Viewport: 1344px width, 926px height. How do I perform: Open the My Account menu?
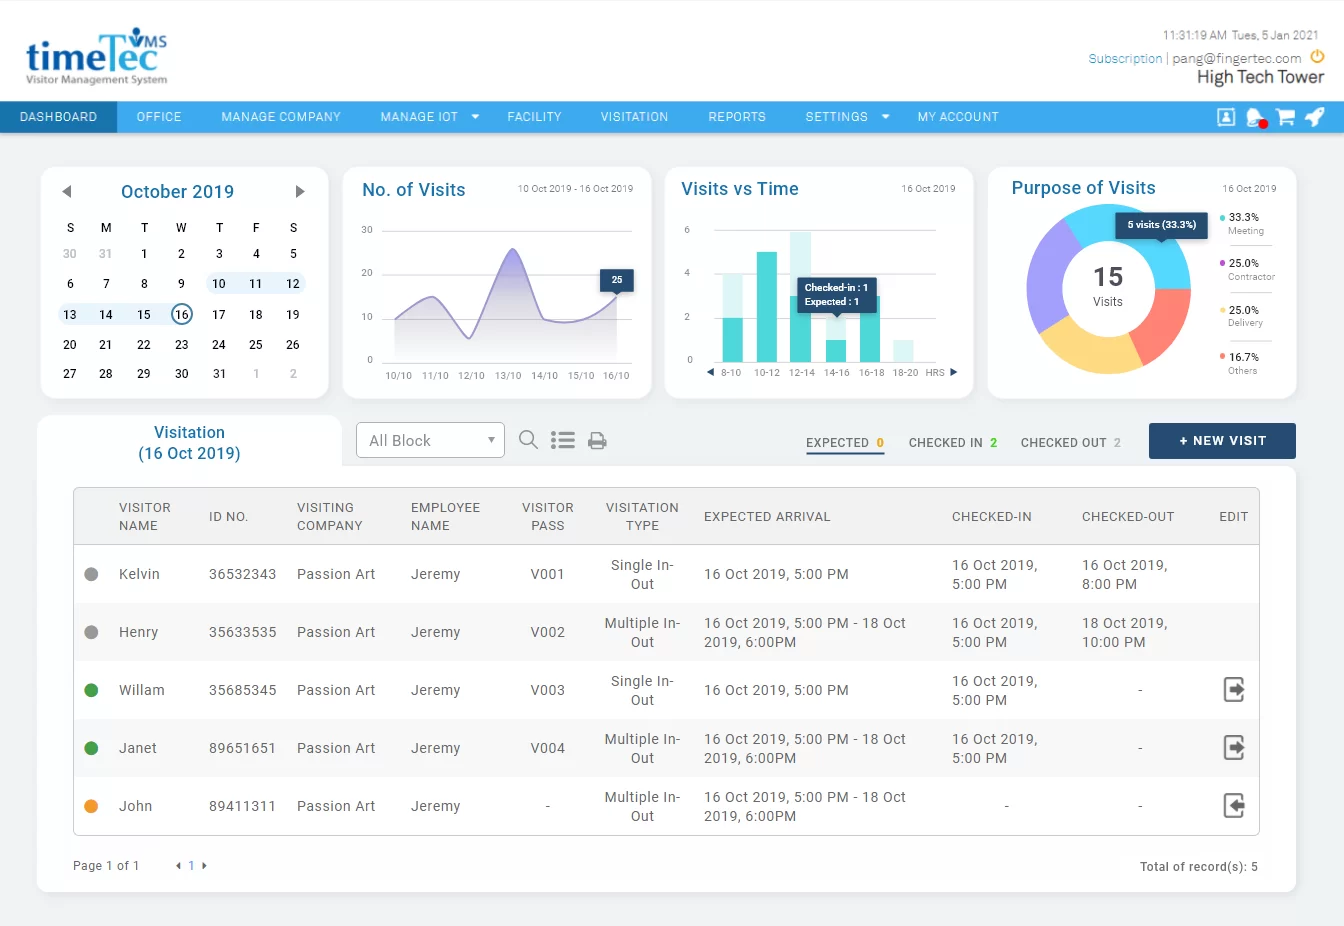pos(958,117)
